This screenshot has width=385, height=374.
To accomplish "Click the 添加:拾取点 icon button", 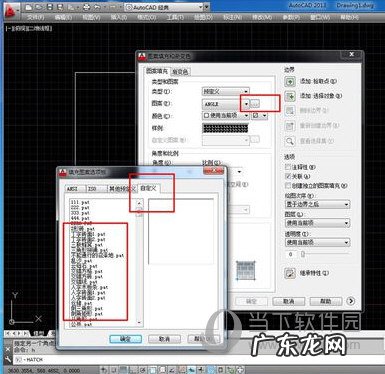I will pyautogui.click(x=290, y=81).
